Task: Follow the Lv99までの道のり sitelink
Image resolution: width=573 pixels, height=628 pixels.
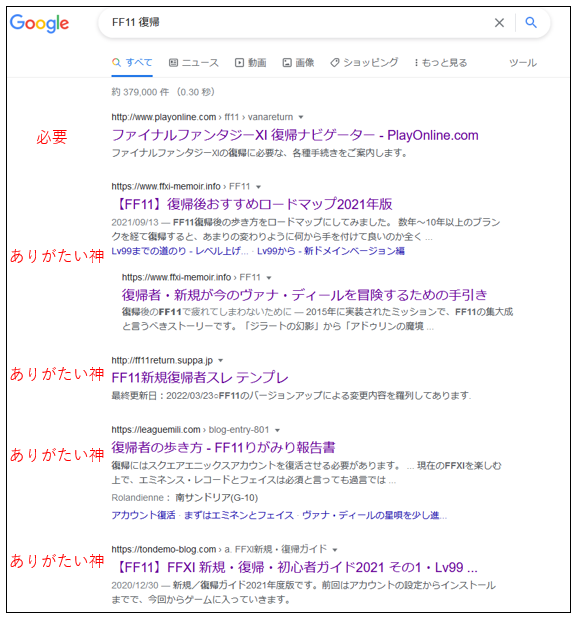Action: tap(180, 251)
